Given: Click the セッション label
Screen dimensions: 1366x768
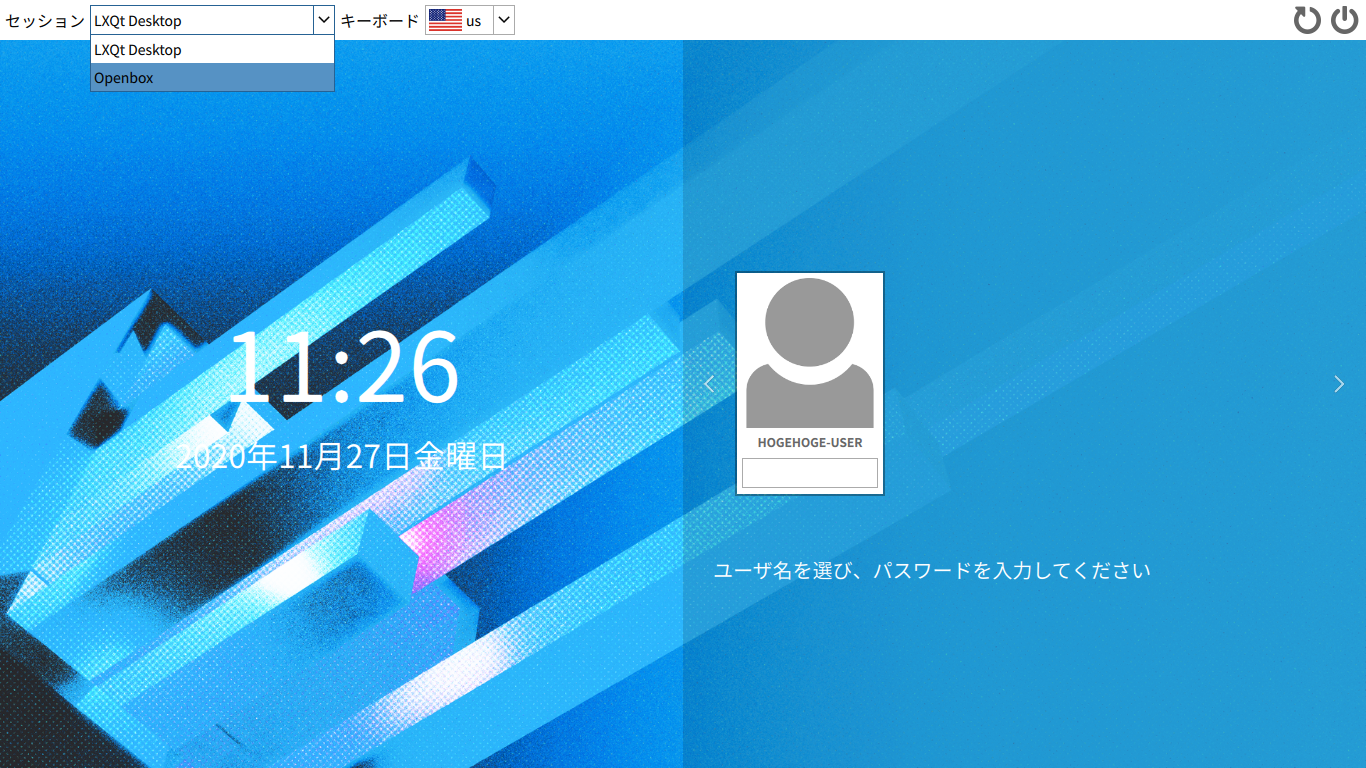Looking at the screenshot, I should [45, 20].
